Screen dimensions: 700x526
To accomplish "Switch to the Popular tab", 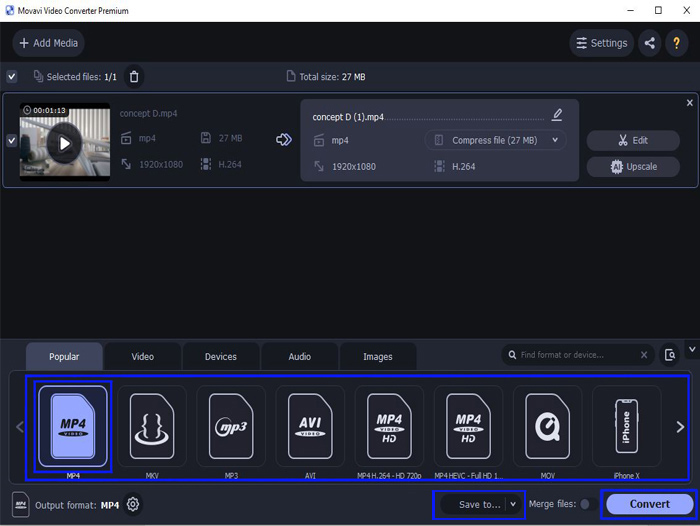I will pos(64,356).
